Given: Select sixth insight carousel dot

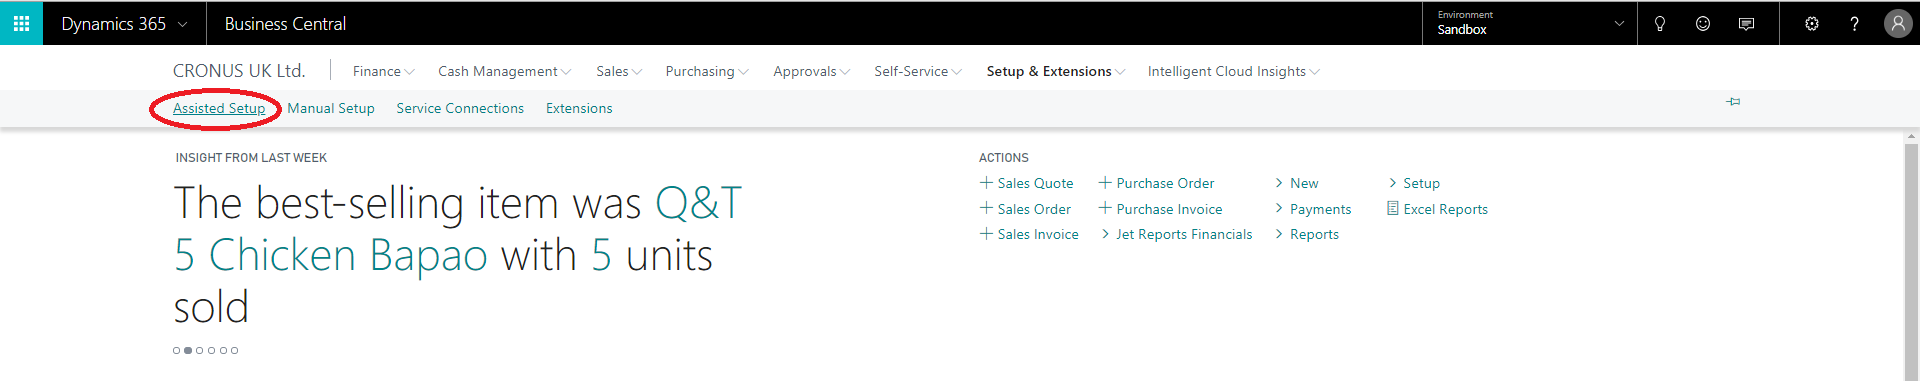Looking at the screenshot, I should point(235,350).
